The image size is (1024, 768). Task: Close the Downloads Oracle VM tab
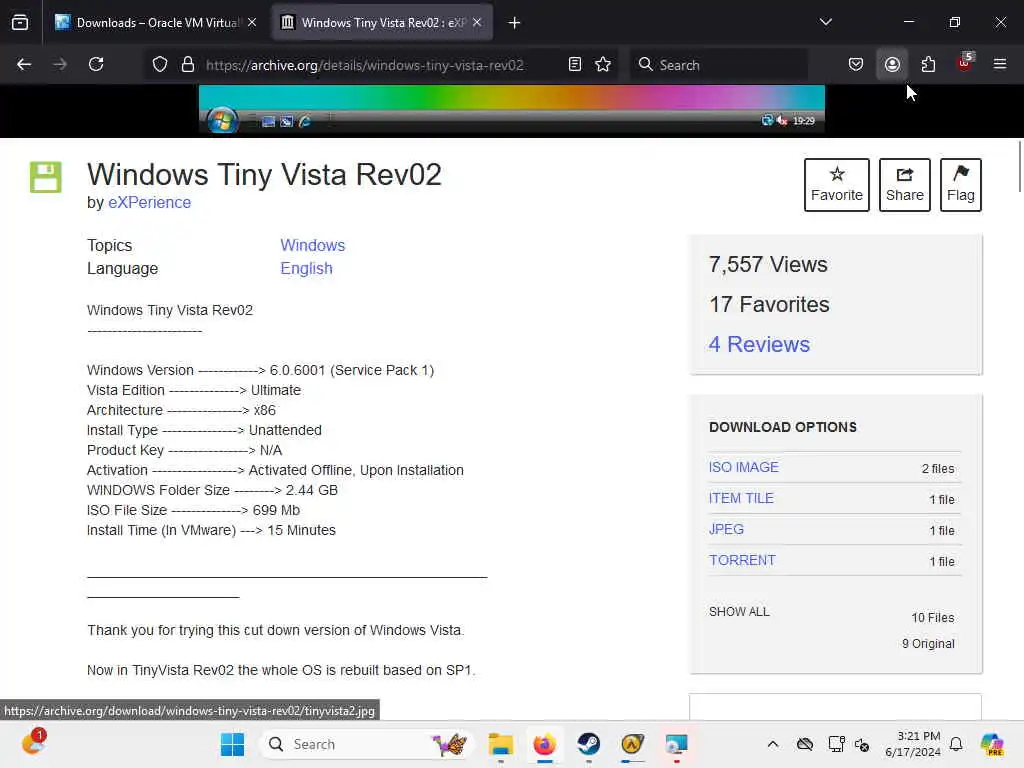pyautogui.click(x=252, y=23)
